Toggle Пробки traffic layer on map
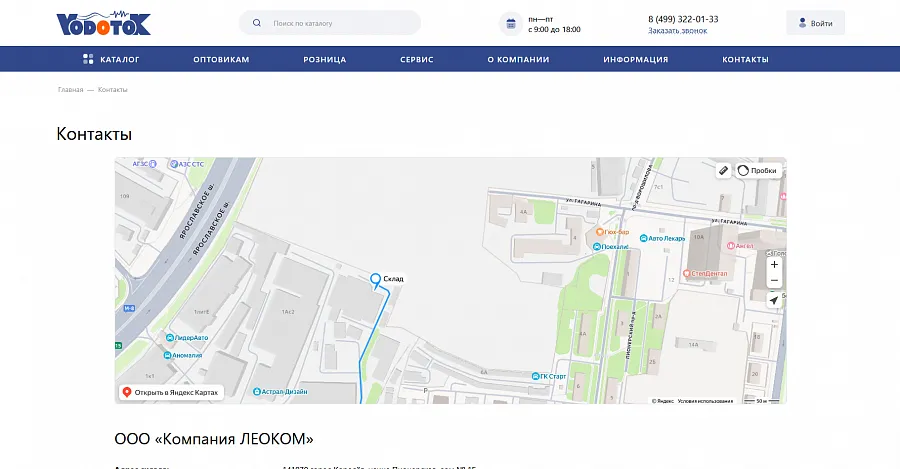This screenshot has width=900, height=469. [758, 170]
